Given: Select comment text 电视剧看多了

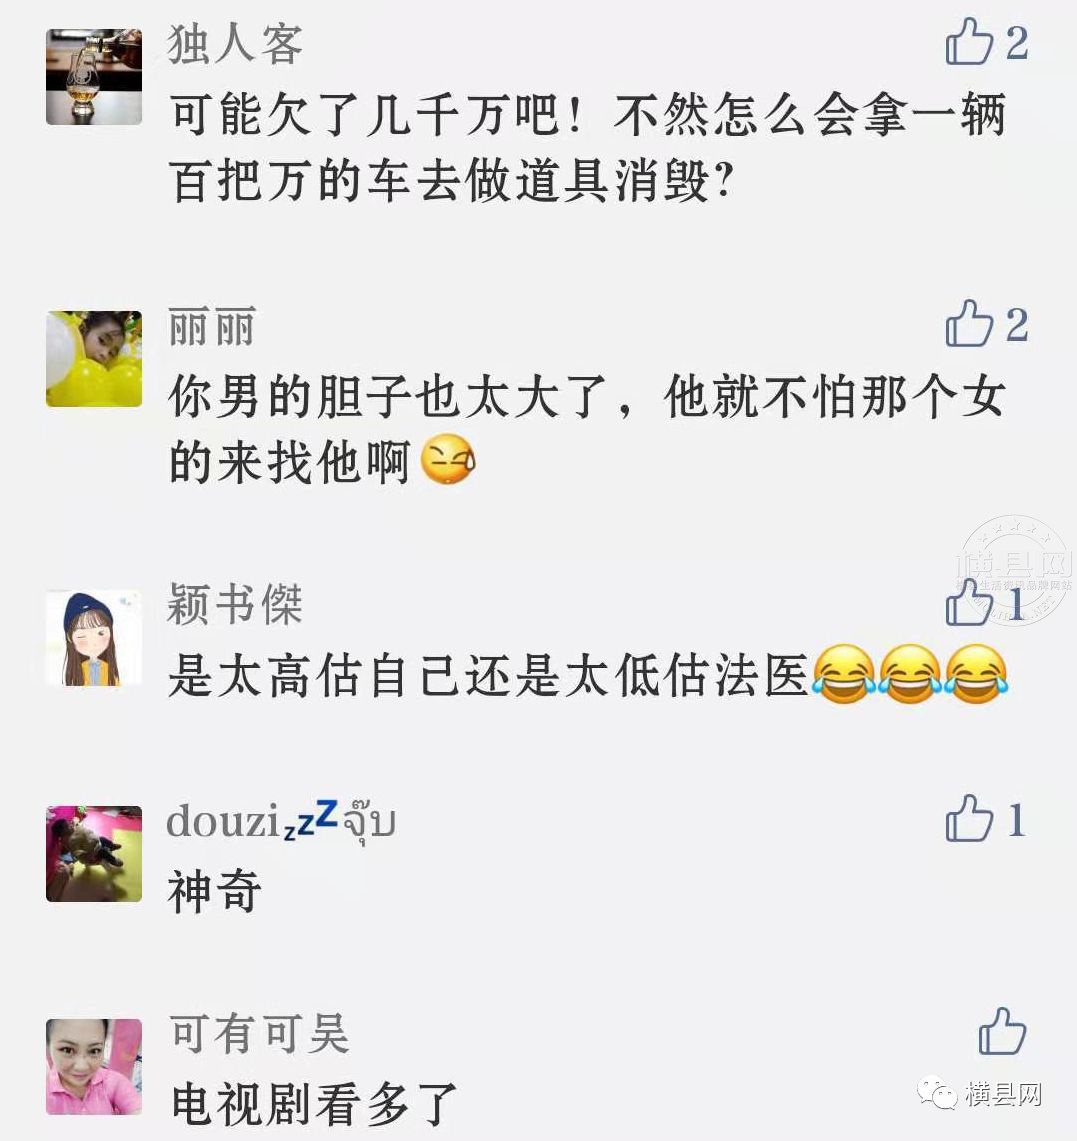Looking at the screenshot, I should click(x=314, y=1104).
